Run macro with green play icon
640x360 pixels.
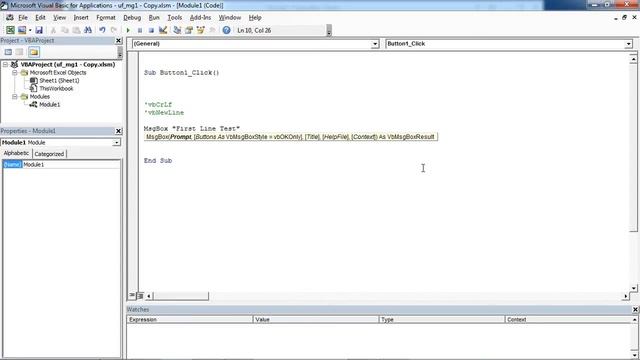(x=128, y=30)
